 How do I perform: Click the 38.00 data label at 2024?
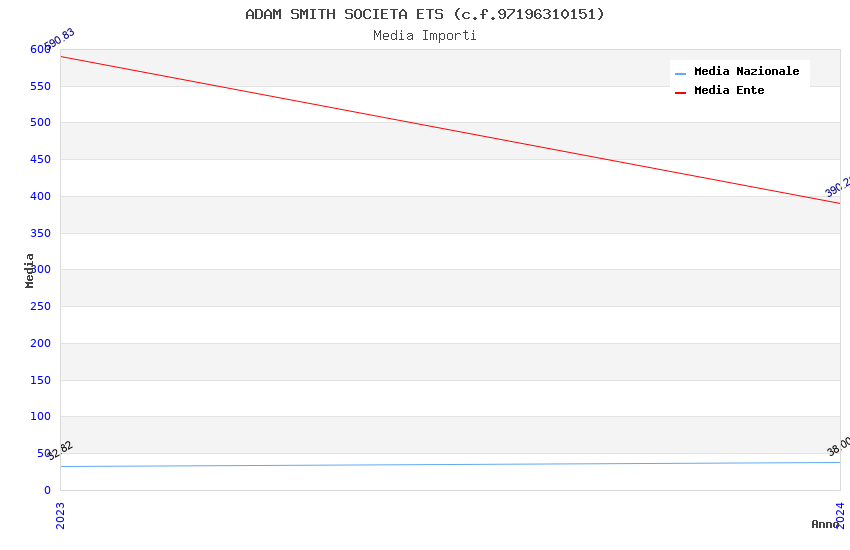[839, 446]
